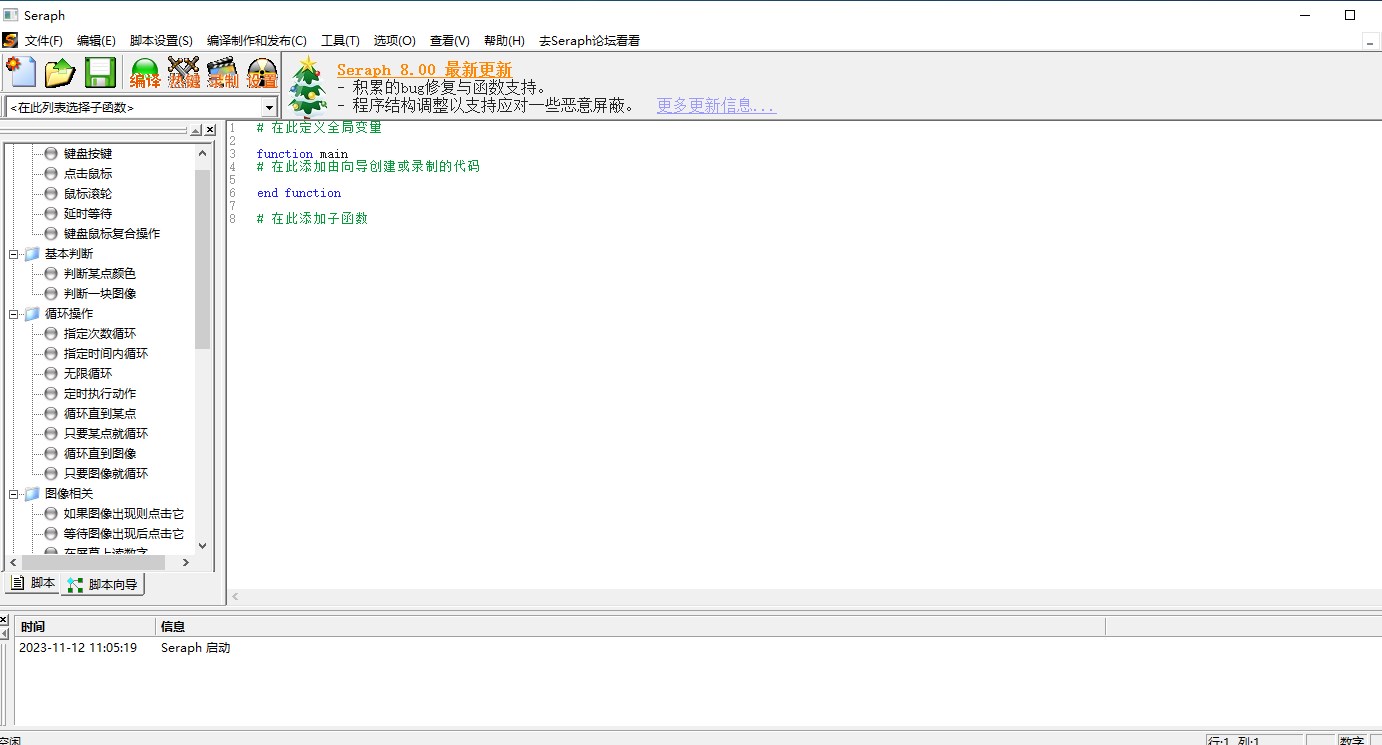This screenshot has width=1382, height=745.
Task: Click the 2023-11-12 11:05:19 timestamp
Action: pos(78,648)
